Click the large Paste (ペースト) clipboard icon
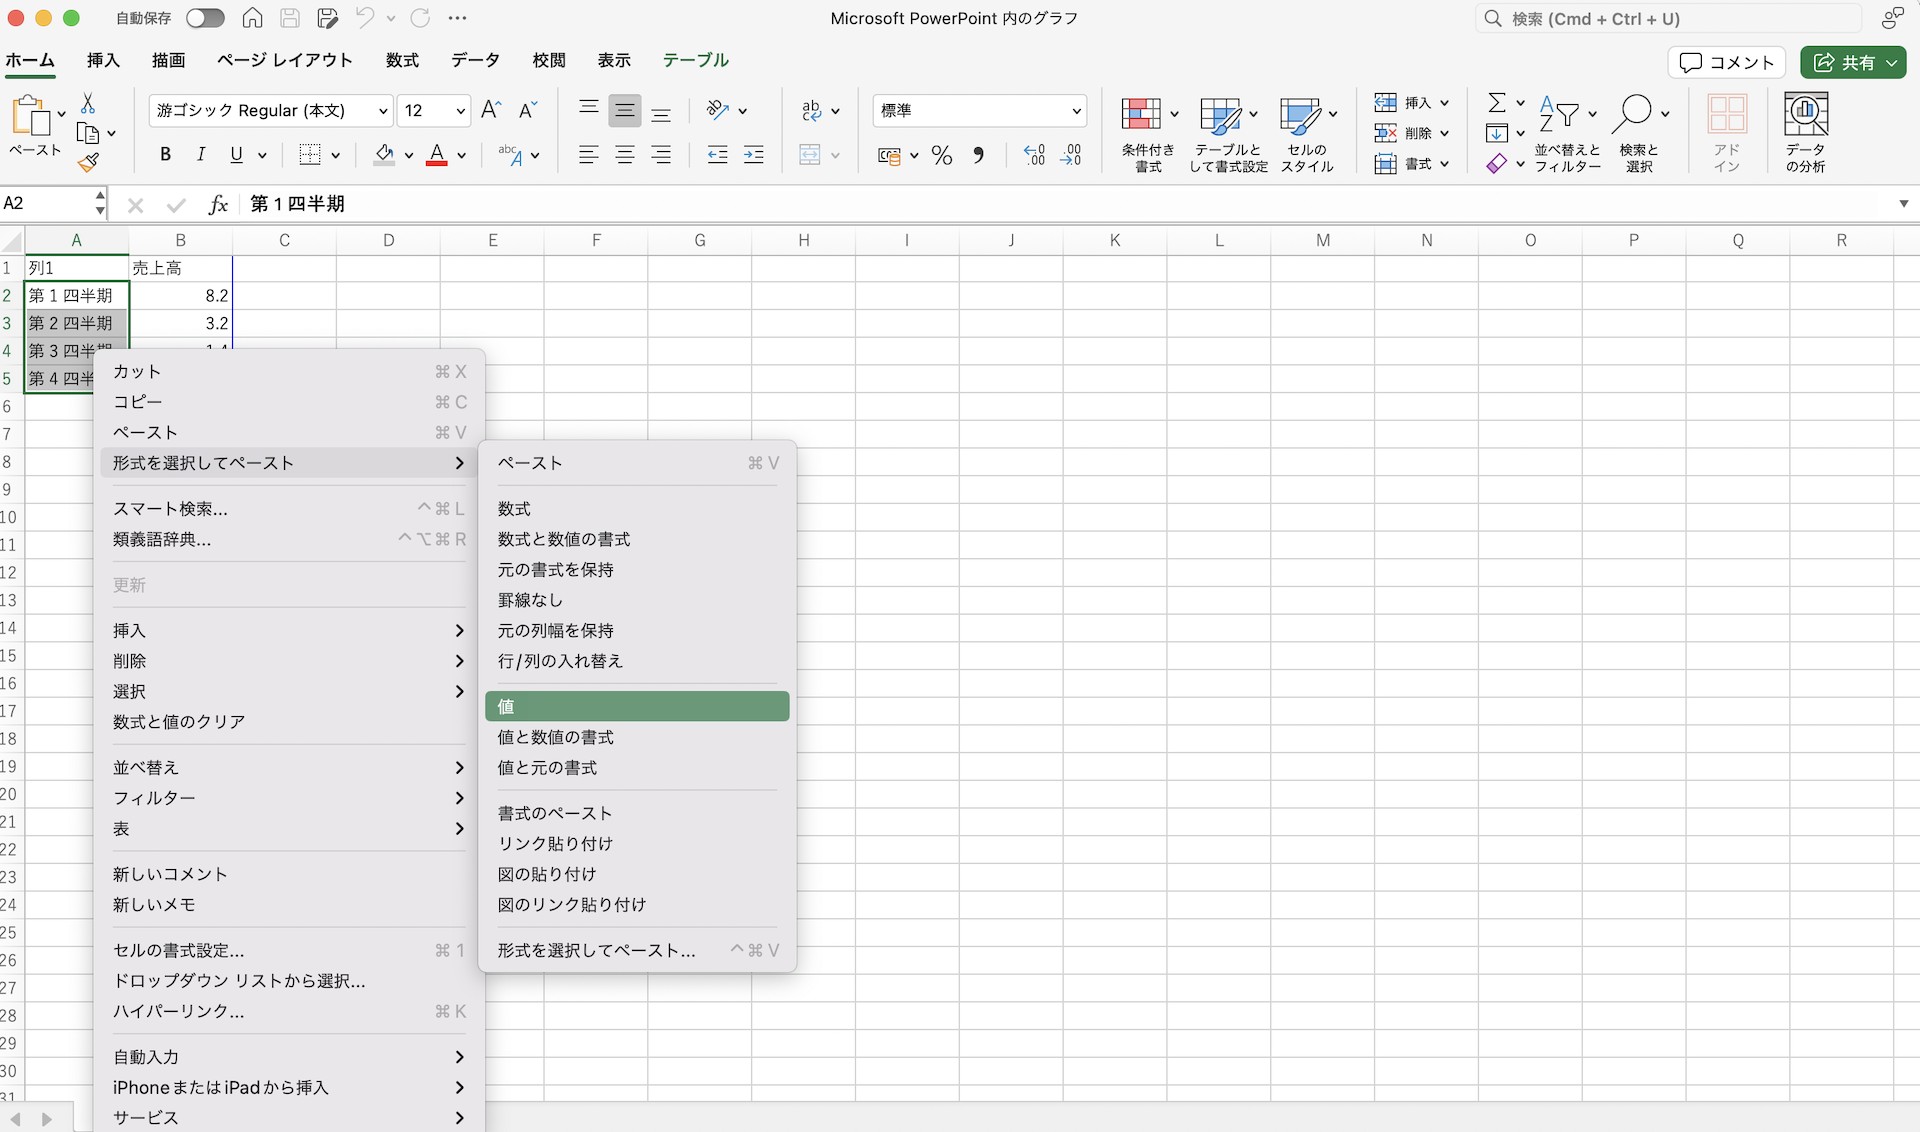The height and width of the screenshot is (1132, 1920). (x=33, y=117)
